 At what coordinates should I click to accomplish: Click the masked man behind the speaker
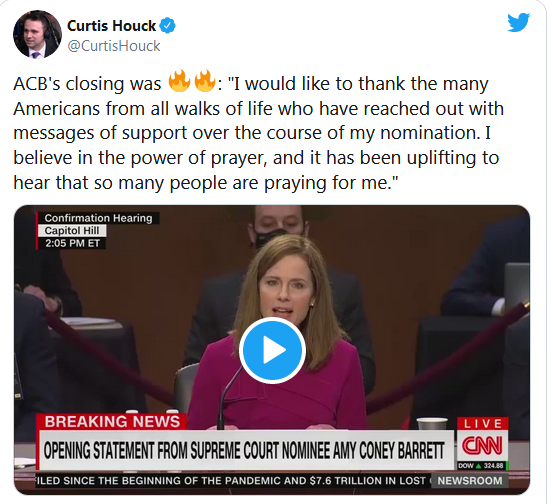(x=277, y=227)
